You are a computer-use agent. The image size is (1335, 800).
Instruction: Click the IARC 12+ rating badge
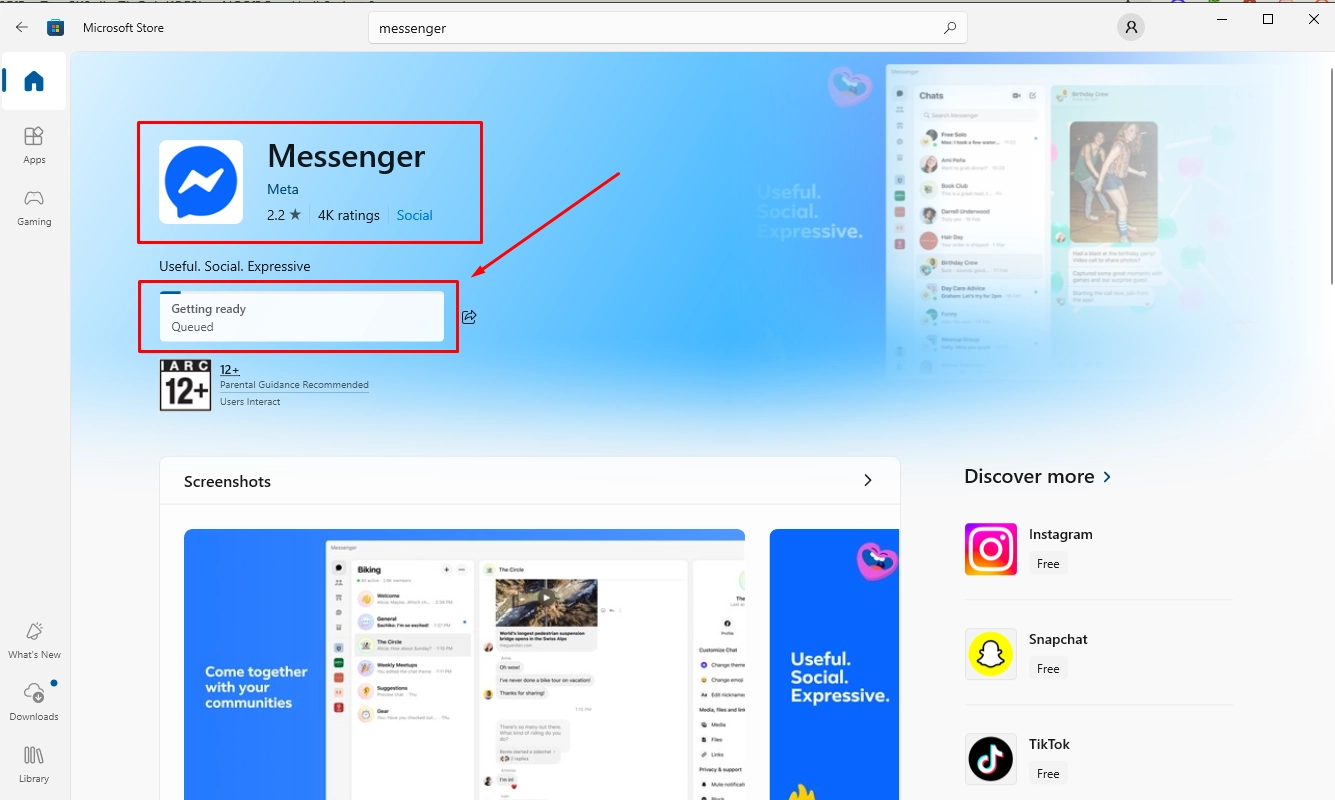[x=185, y=385]
